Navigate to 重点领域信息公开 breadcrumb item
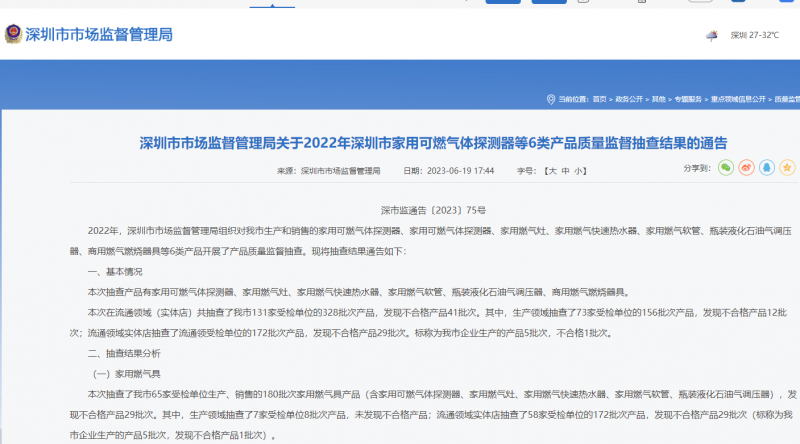 pyautogui.click(x=738, y=100)
